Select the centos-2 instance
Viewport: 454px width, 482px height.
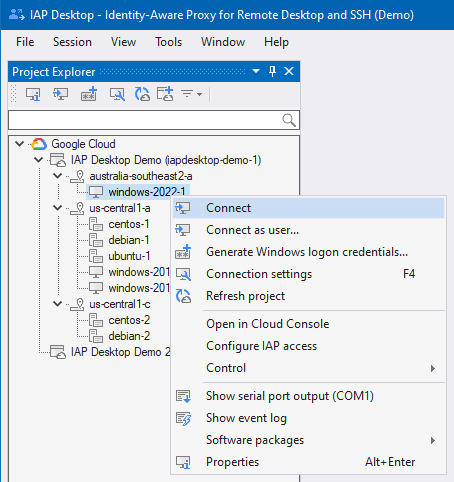(x=129, y=320)
